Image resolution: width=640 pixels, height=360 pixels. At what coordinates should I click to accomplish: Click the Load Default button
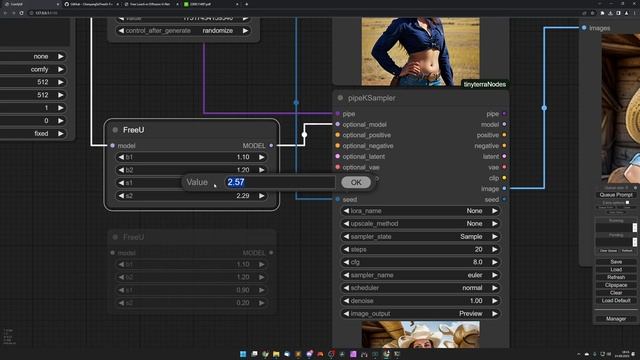[616, 300]
